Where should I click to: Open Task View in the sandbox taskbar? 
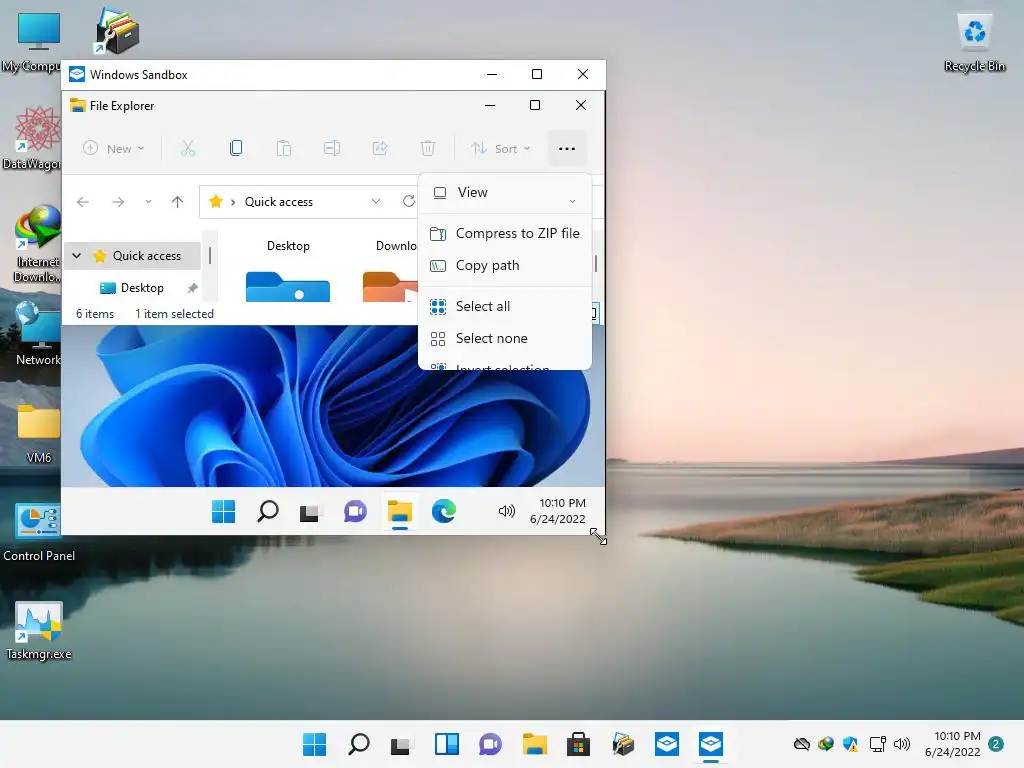click(309, 512)
